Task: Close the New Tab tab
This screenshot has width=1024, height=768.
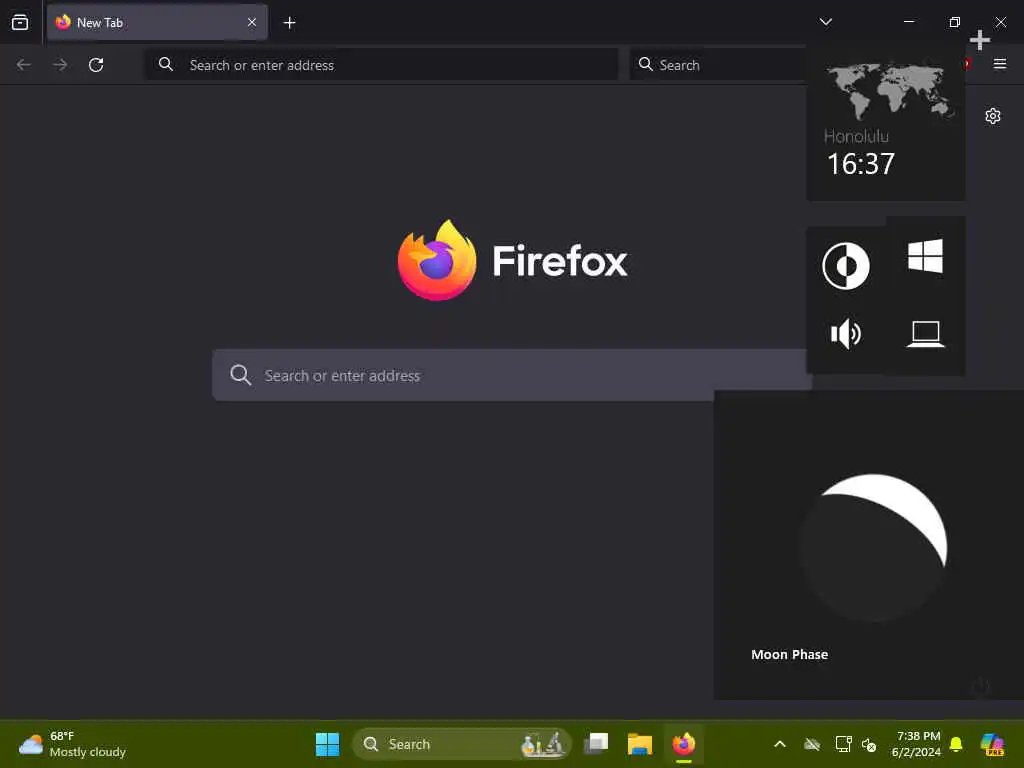Action: pos(251,22)
